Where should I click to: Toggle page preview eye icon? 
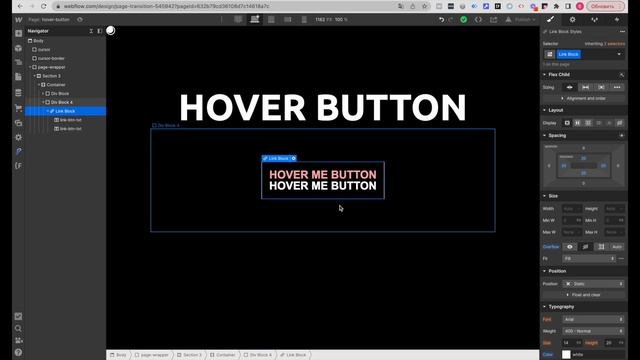coord(80,20)
